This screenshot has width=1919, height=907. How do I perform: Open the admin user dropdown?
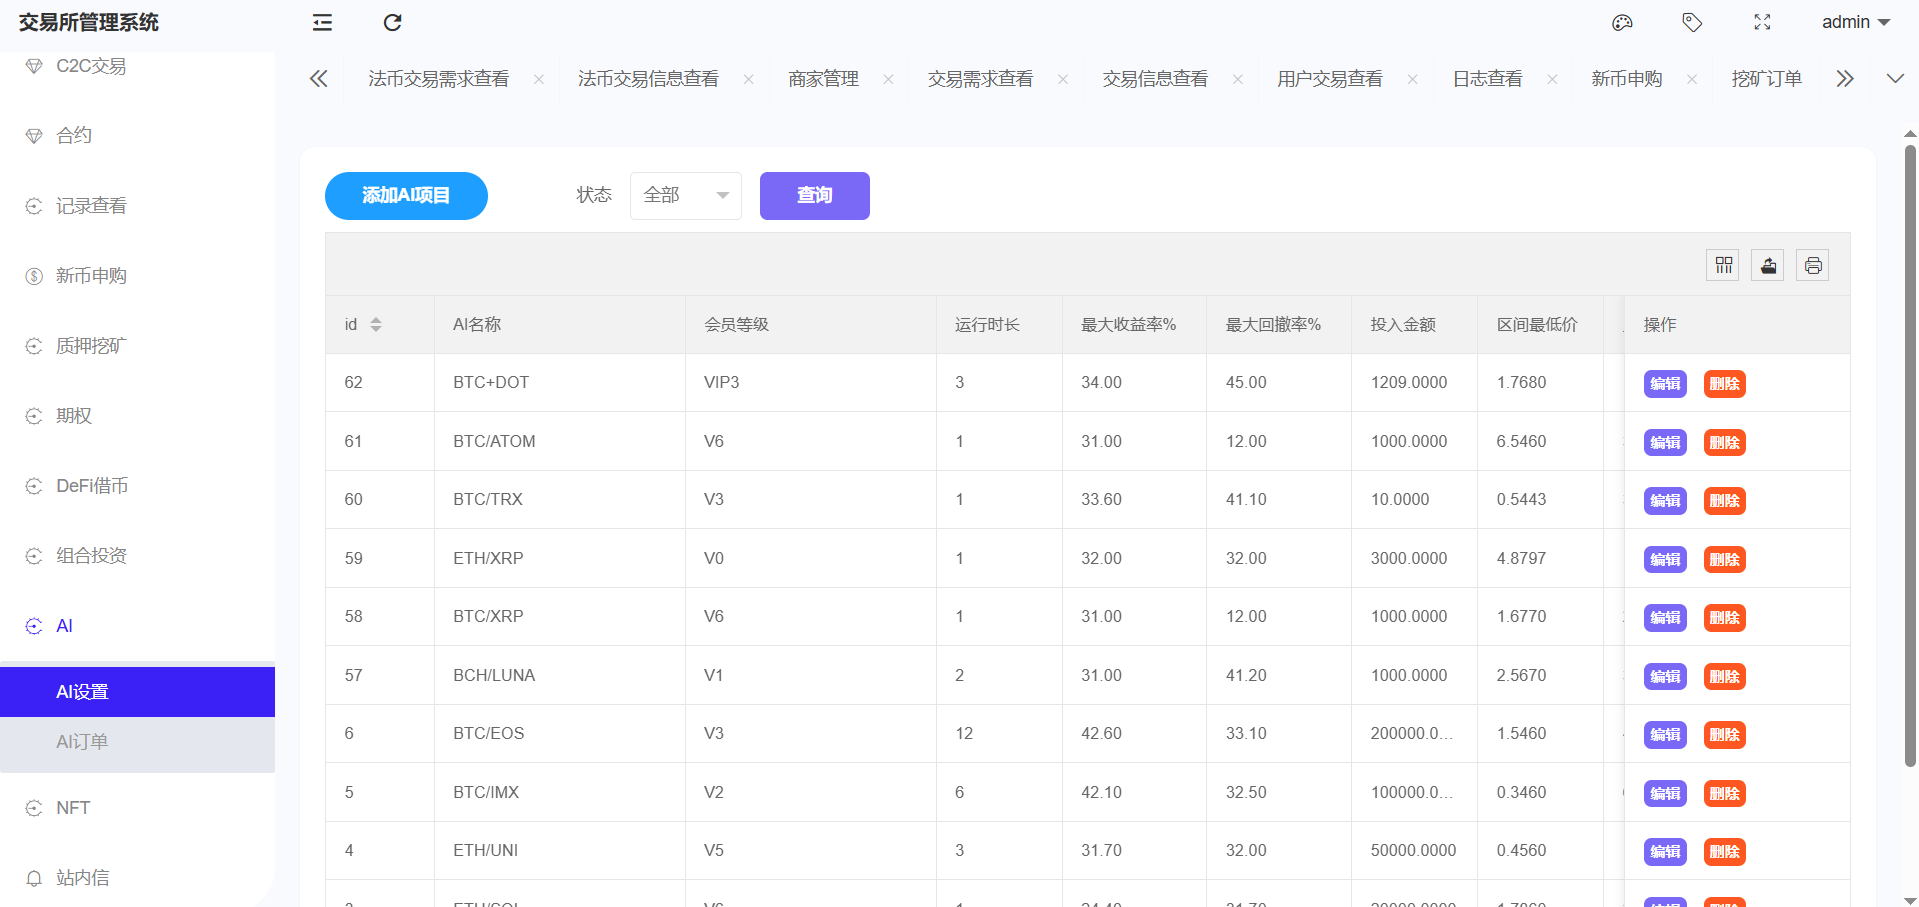pos(1855,22)
